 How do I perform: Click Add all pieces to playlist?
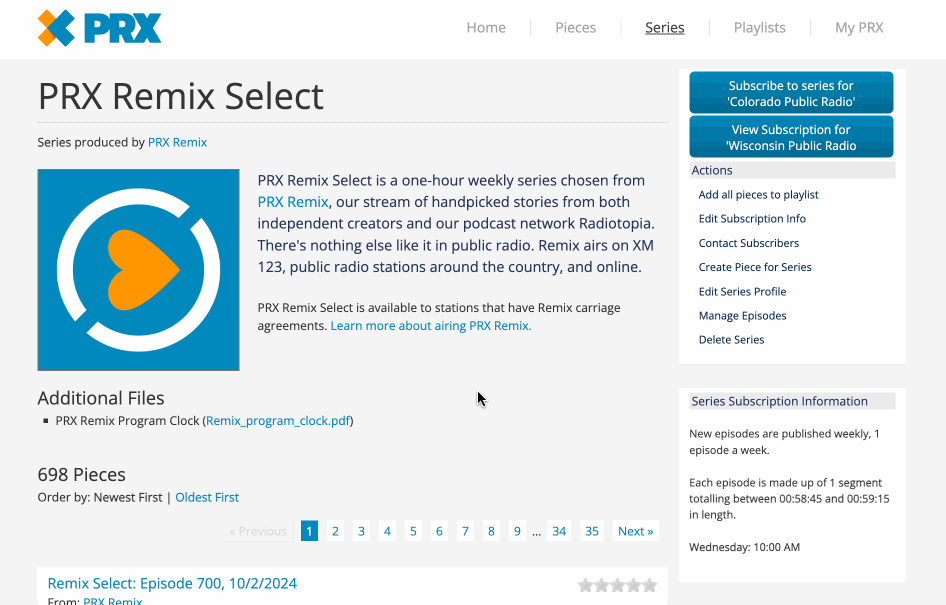tap(758, 195)
